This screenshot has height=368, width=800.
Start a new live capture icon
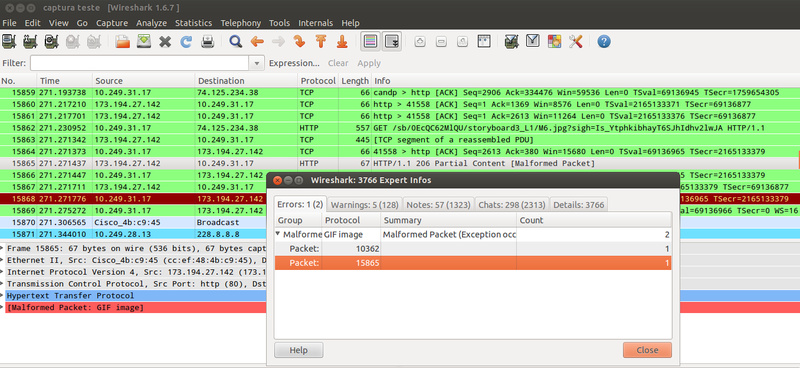52,41
